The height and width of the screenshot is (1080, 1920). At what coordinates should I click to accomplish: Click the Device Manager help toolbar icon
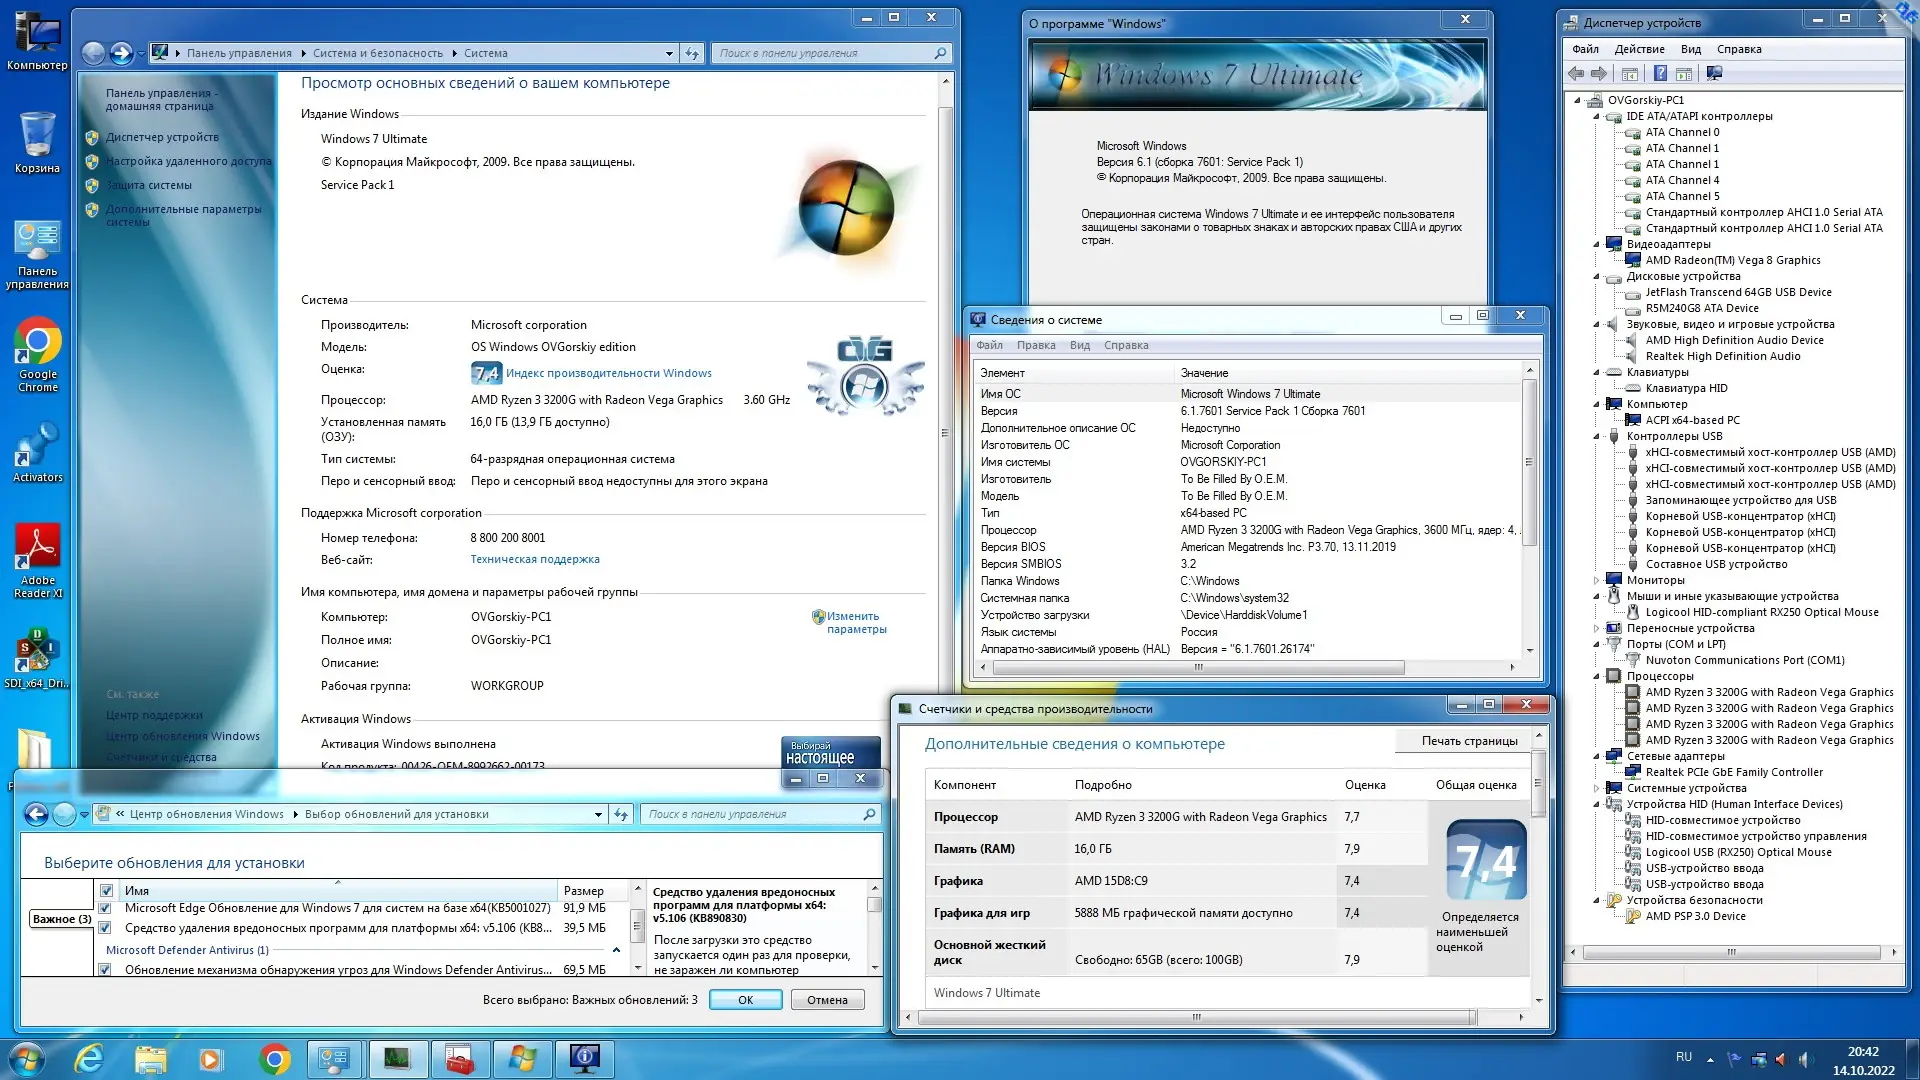1660,73
